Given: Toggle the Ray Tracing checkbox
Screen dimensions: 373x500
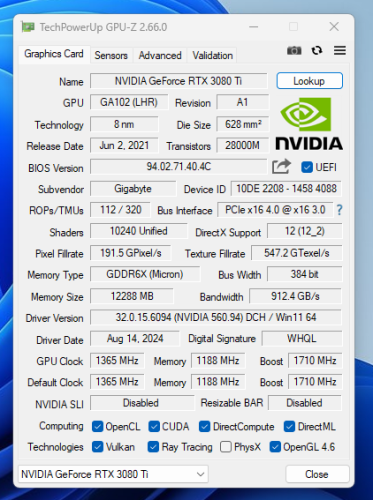Looking at the screenshot, I should (x=153, y=447).
